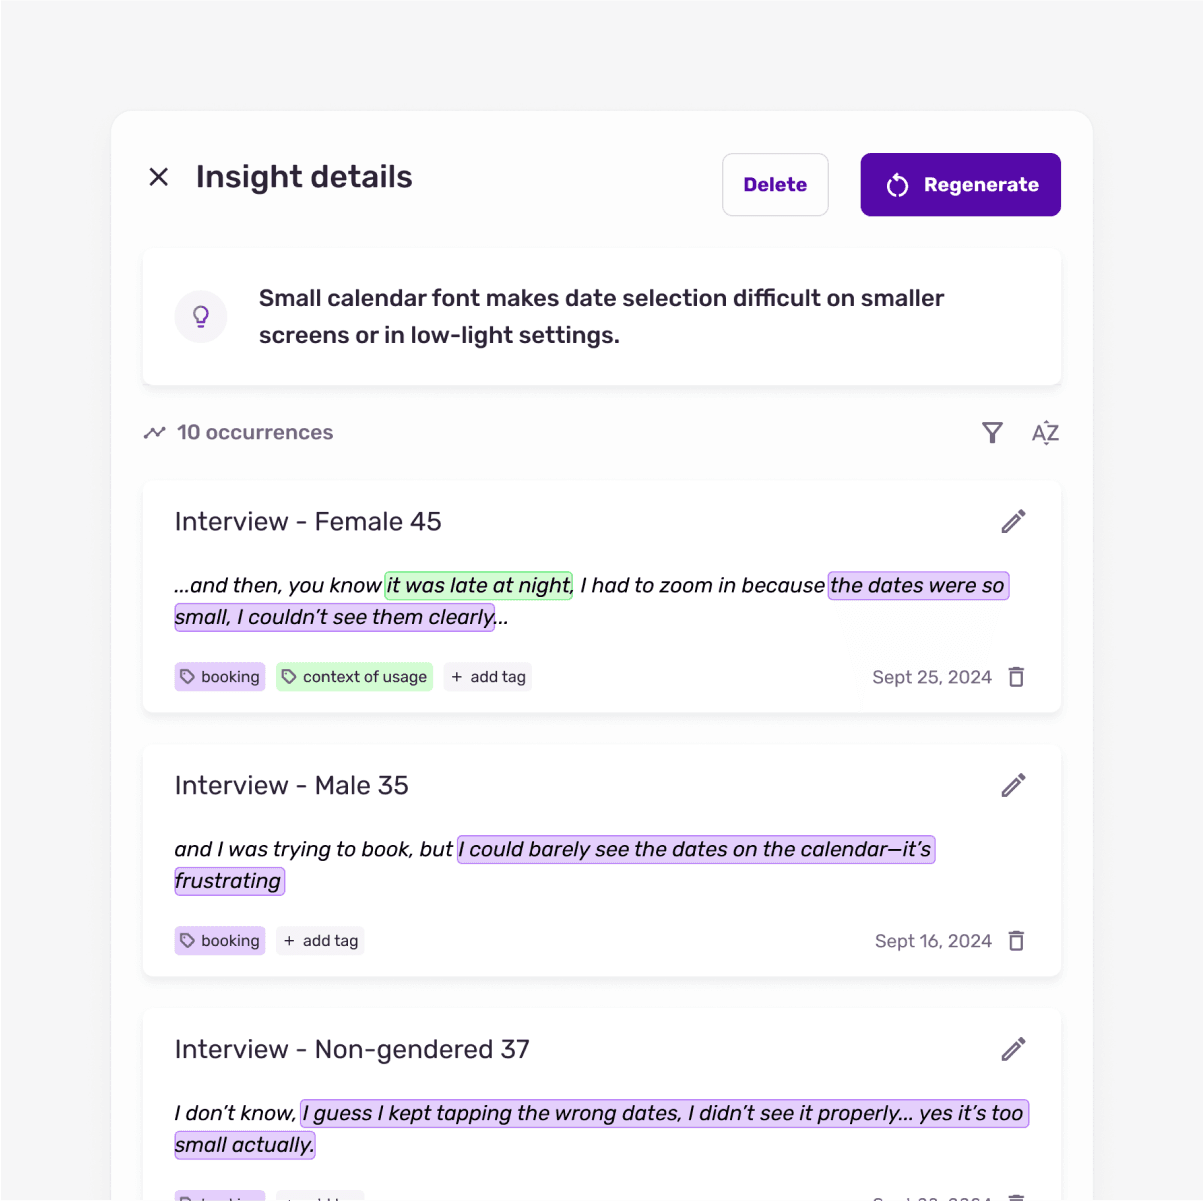The width and height of the screenshot is (1203, 1201).
Task: Add a tag to the Male 35 occurrence
Action: [x=320, y=940]
